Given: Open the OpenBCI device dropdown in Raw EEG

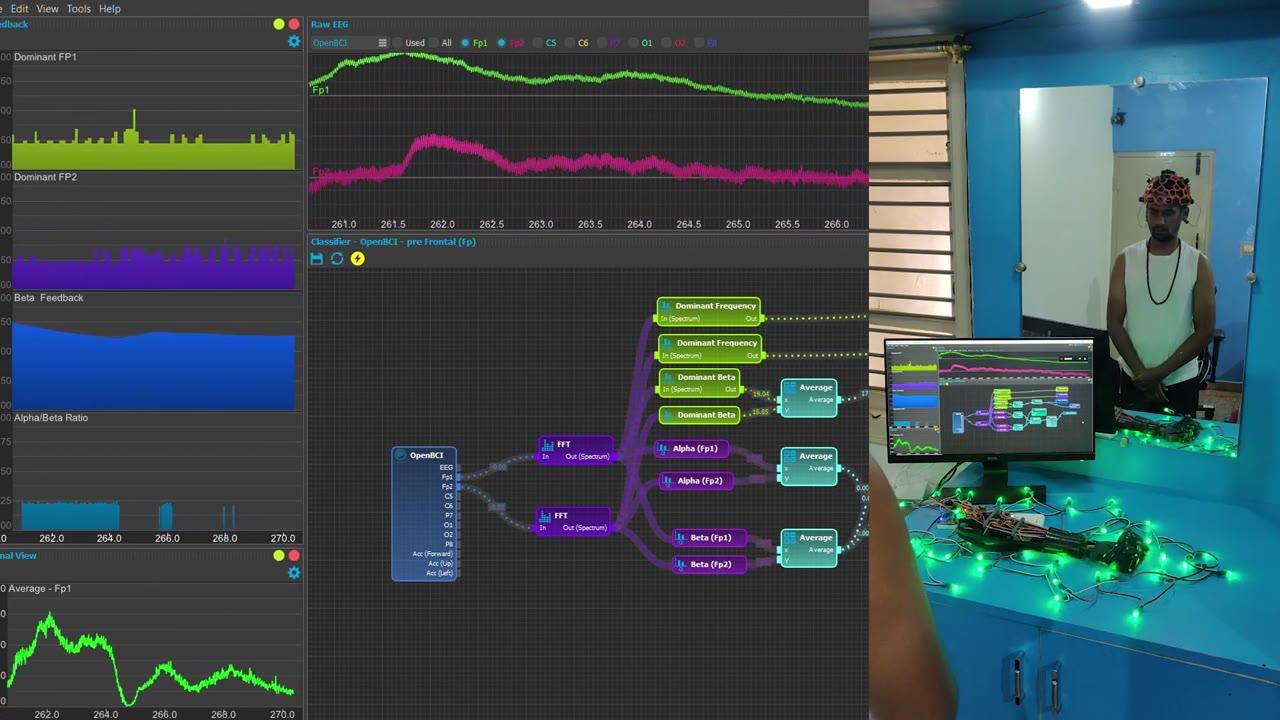Looking at the screenshot, I should click(x=349, y=43).
